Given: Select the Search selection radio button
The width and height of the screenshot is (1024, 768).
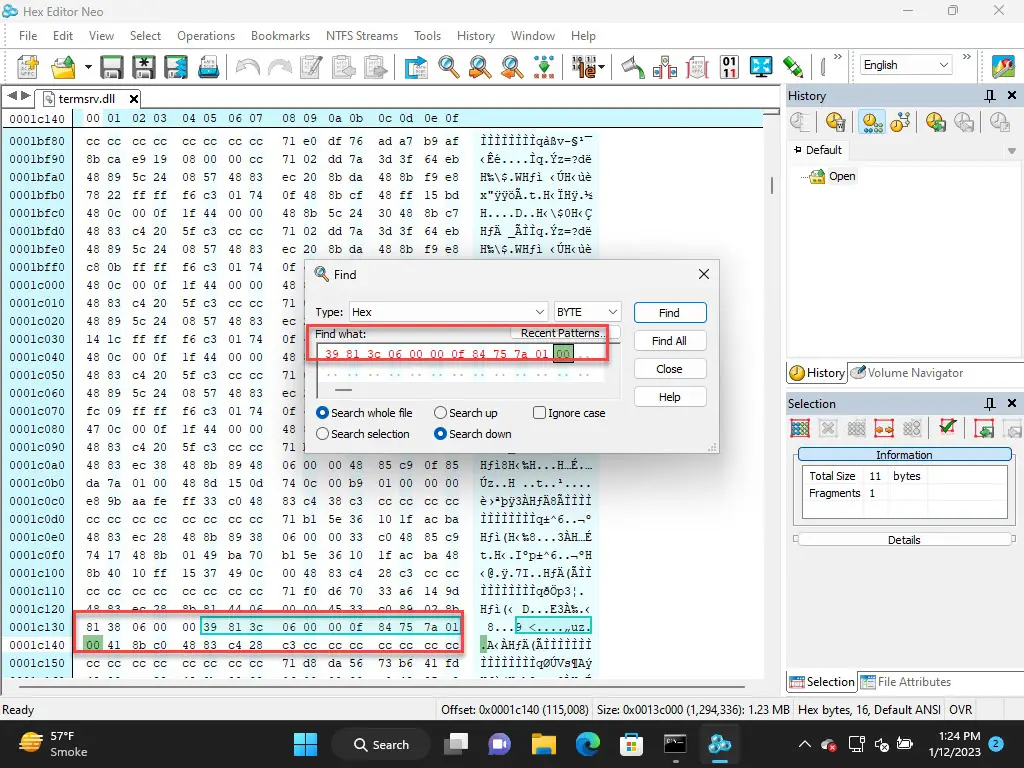Looking at the screenshot, I should [323, 434].
